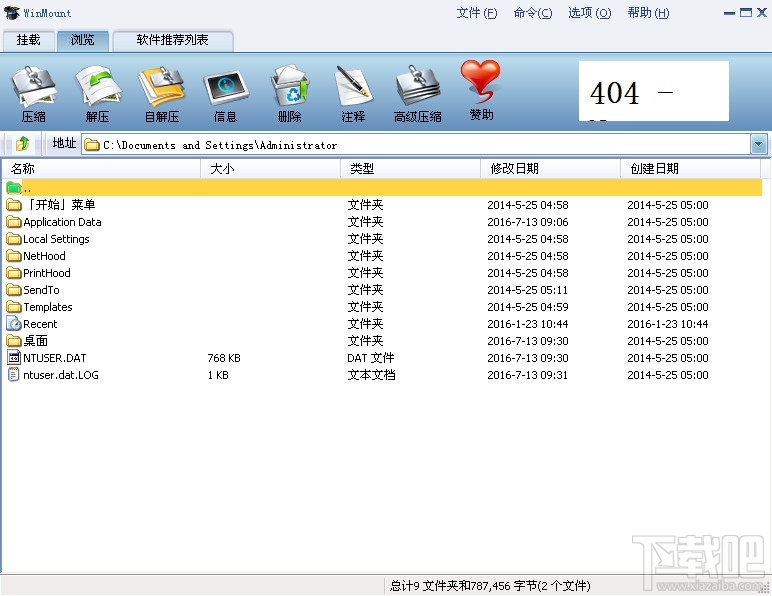Viewport: 772px width, 596px height.
Task: Click the Recent folder clock icon
Action: click(14, 324)
